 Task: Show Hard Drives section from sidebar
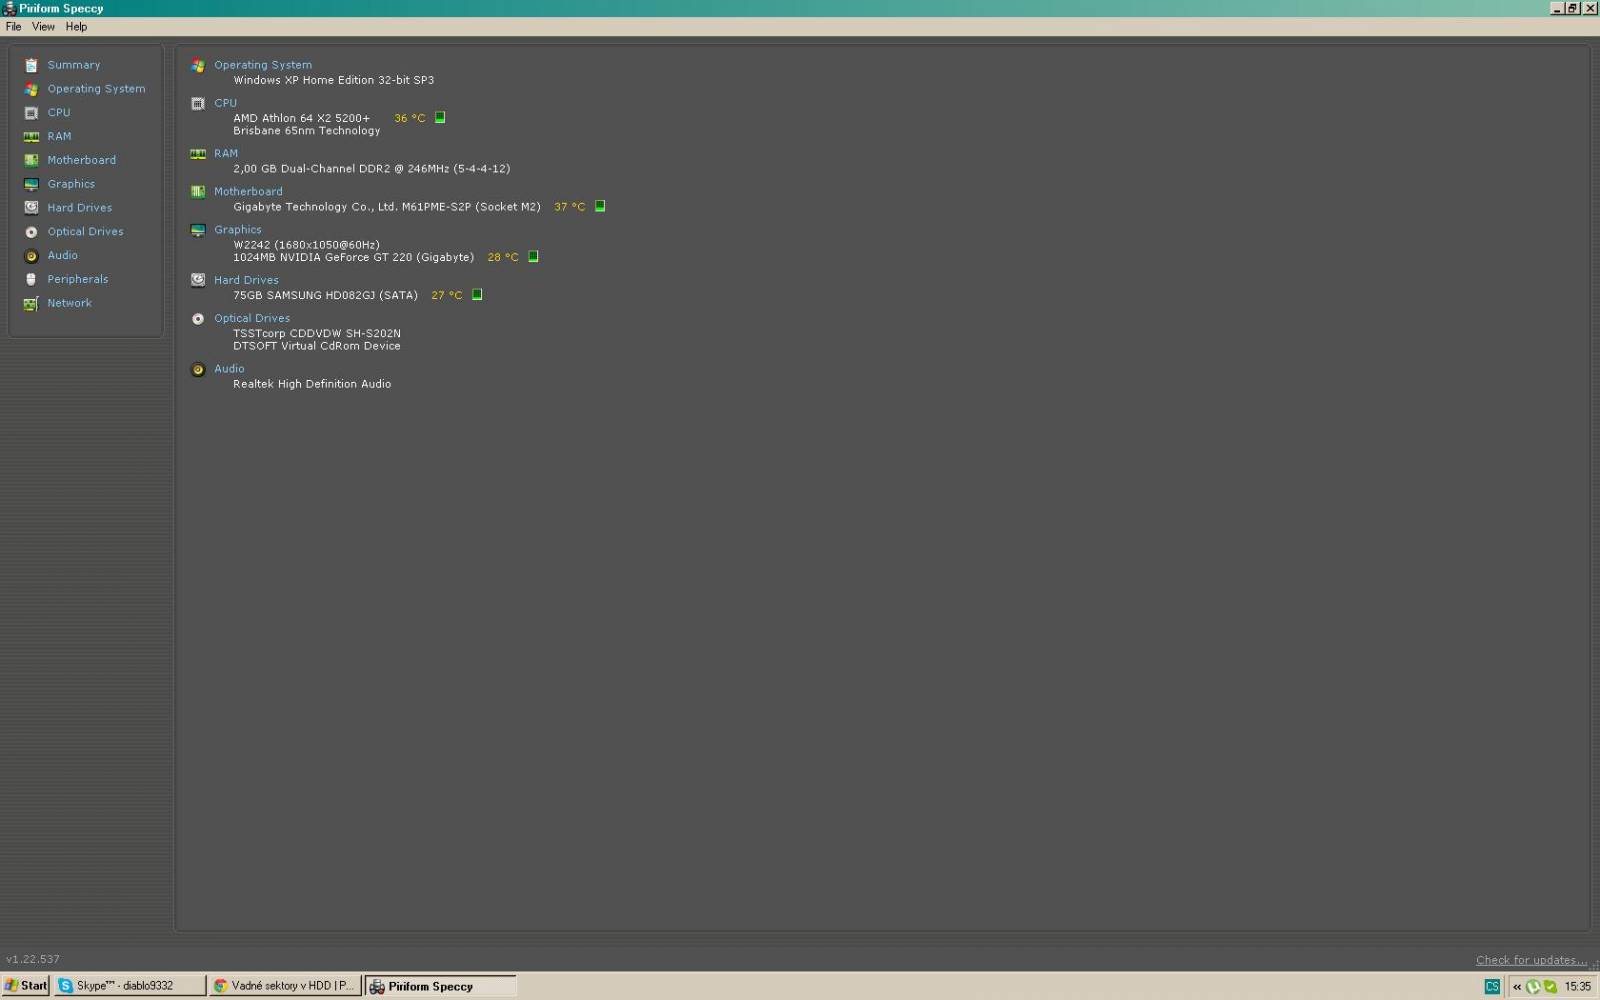click(x=80, y=208)
